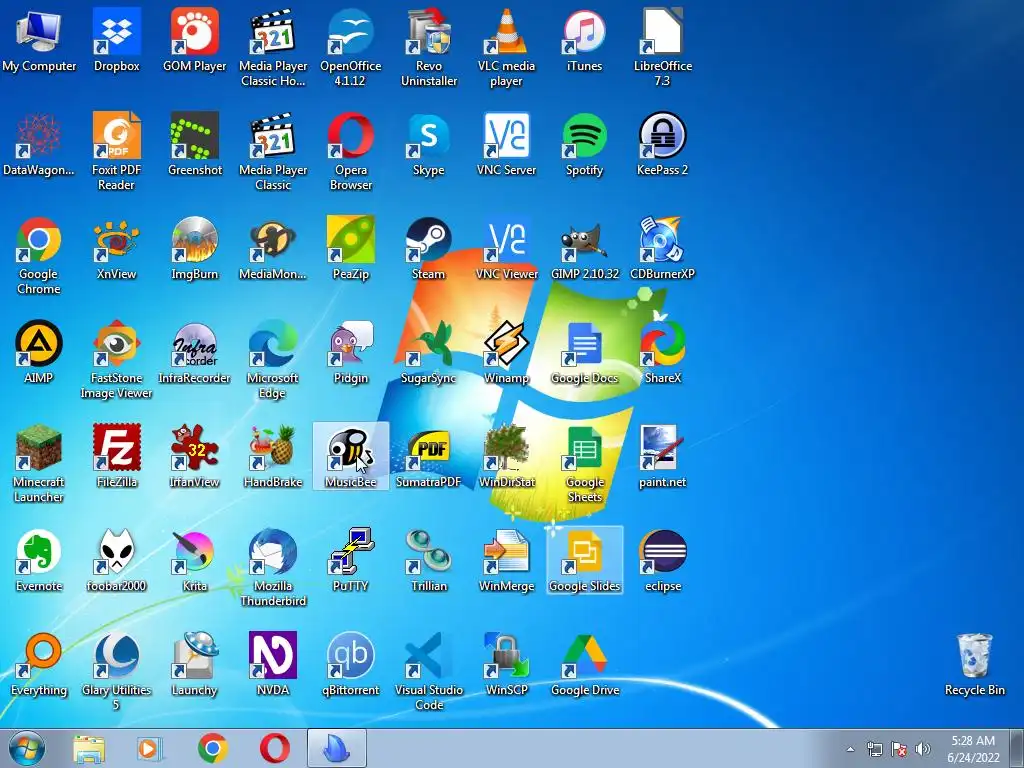Viewport: 1024px width, 768px height.
Task: Select the AIMP desktop icon
Action: 39,352
